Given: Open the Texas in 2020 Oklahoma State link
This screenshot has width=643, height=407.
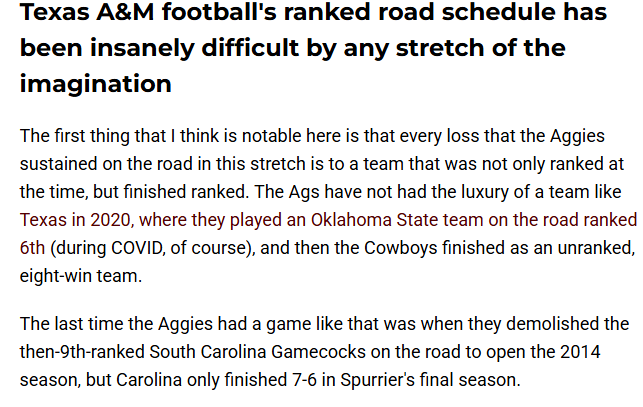Looking at the screenshot, I should tap(328, 220).
